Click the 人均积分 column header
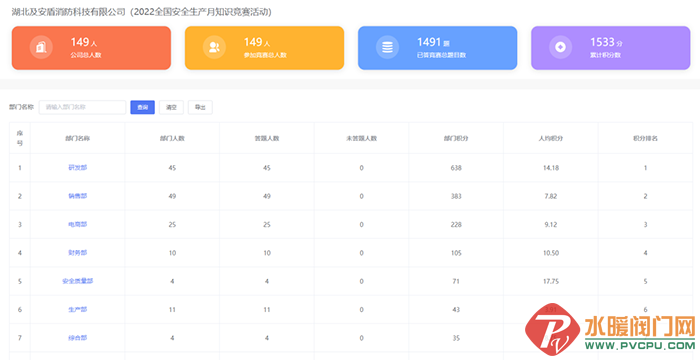700x360 pixels. point(551,138)
